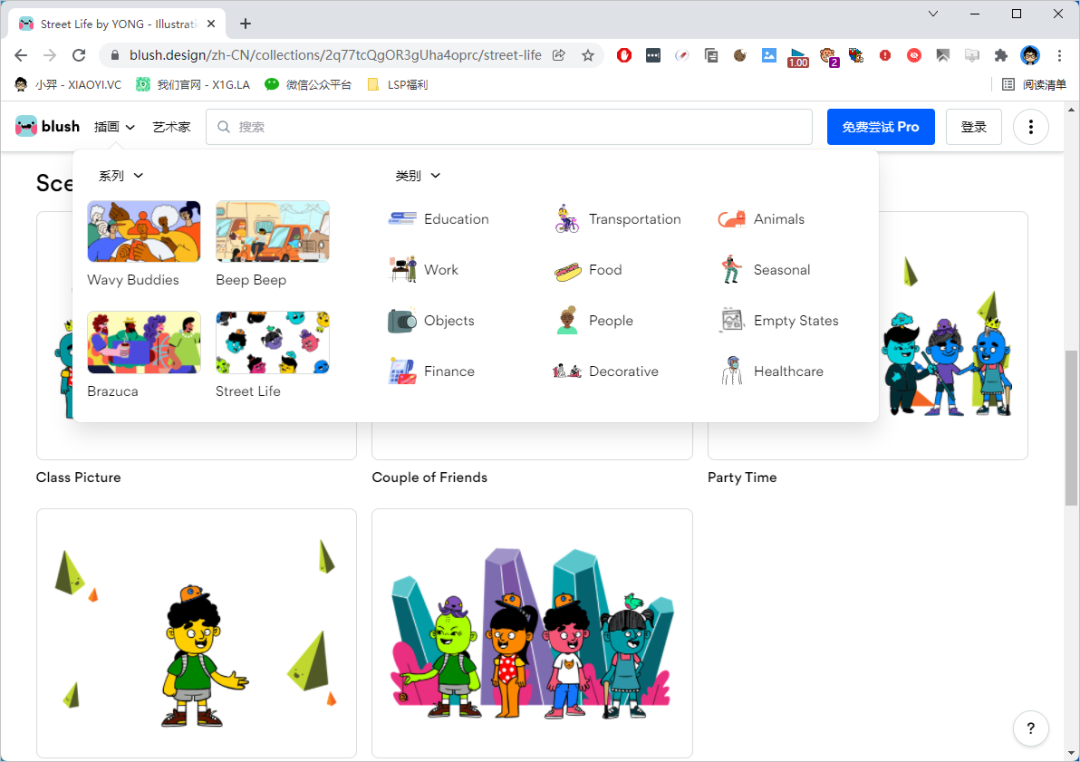Reload the page
Viewport: 1080px width, 762px height.
pyautogui.click(x=79, y=55)
